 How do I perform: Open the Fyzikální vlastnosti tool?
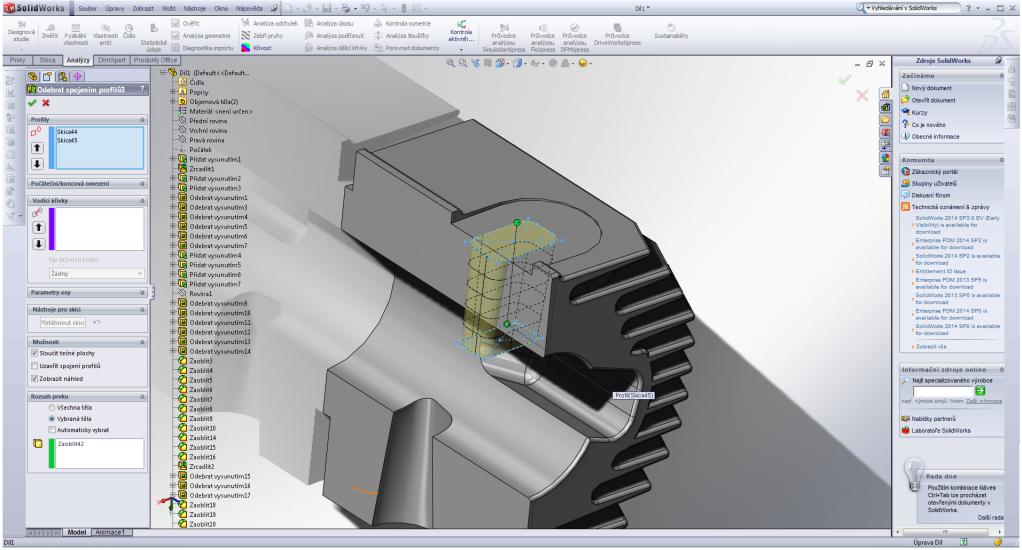point(76,35)
